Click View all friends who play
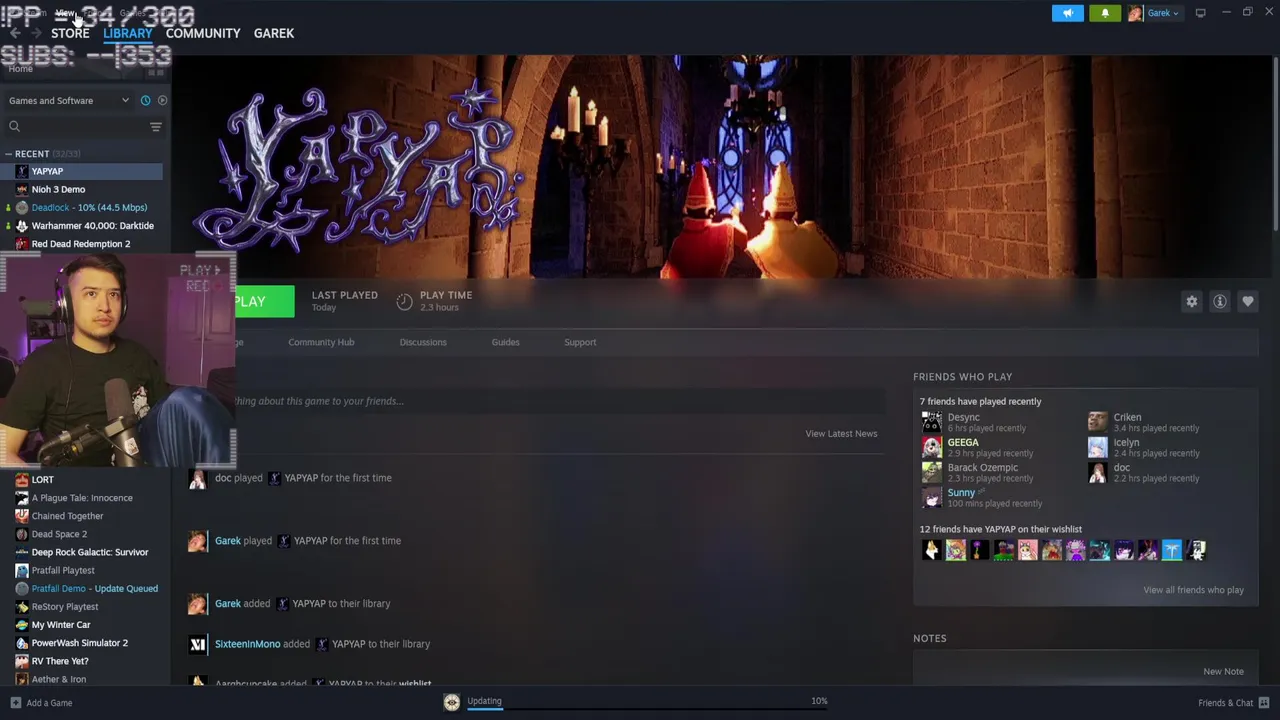This screenshot has width=1280, height=720. point(1193,590)
